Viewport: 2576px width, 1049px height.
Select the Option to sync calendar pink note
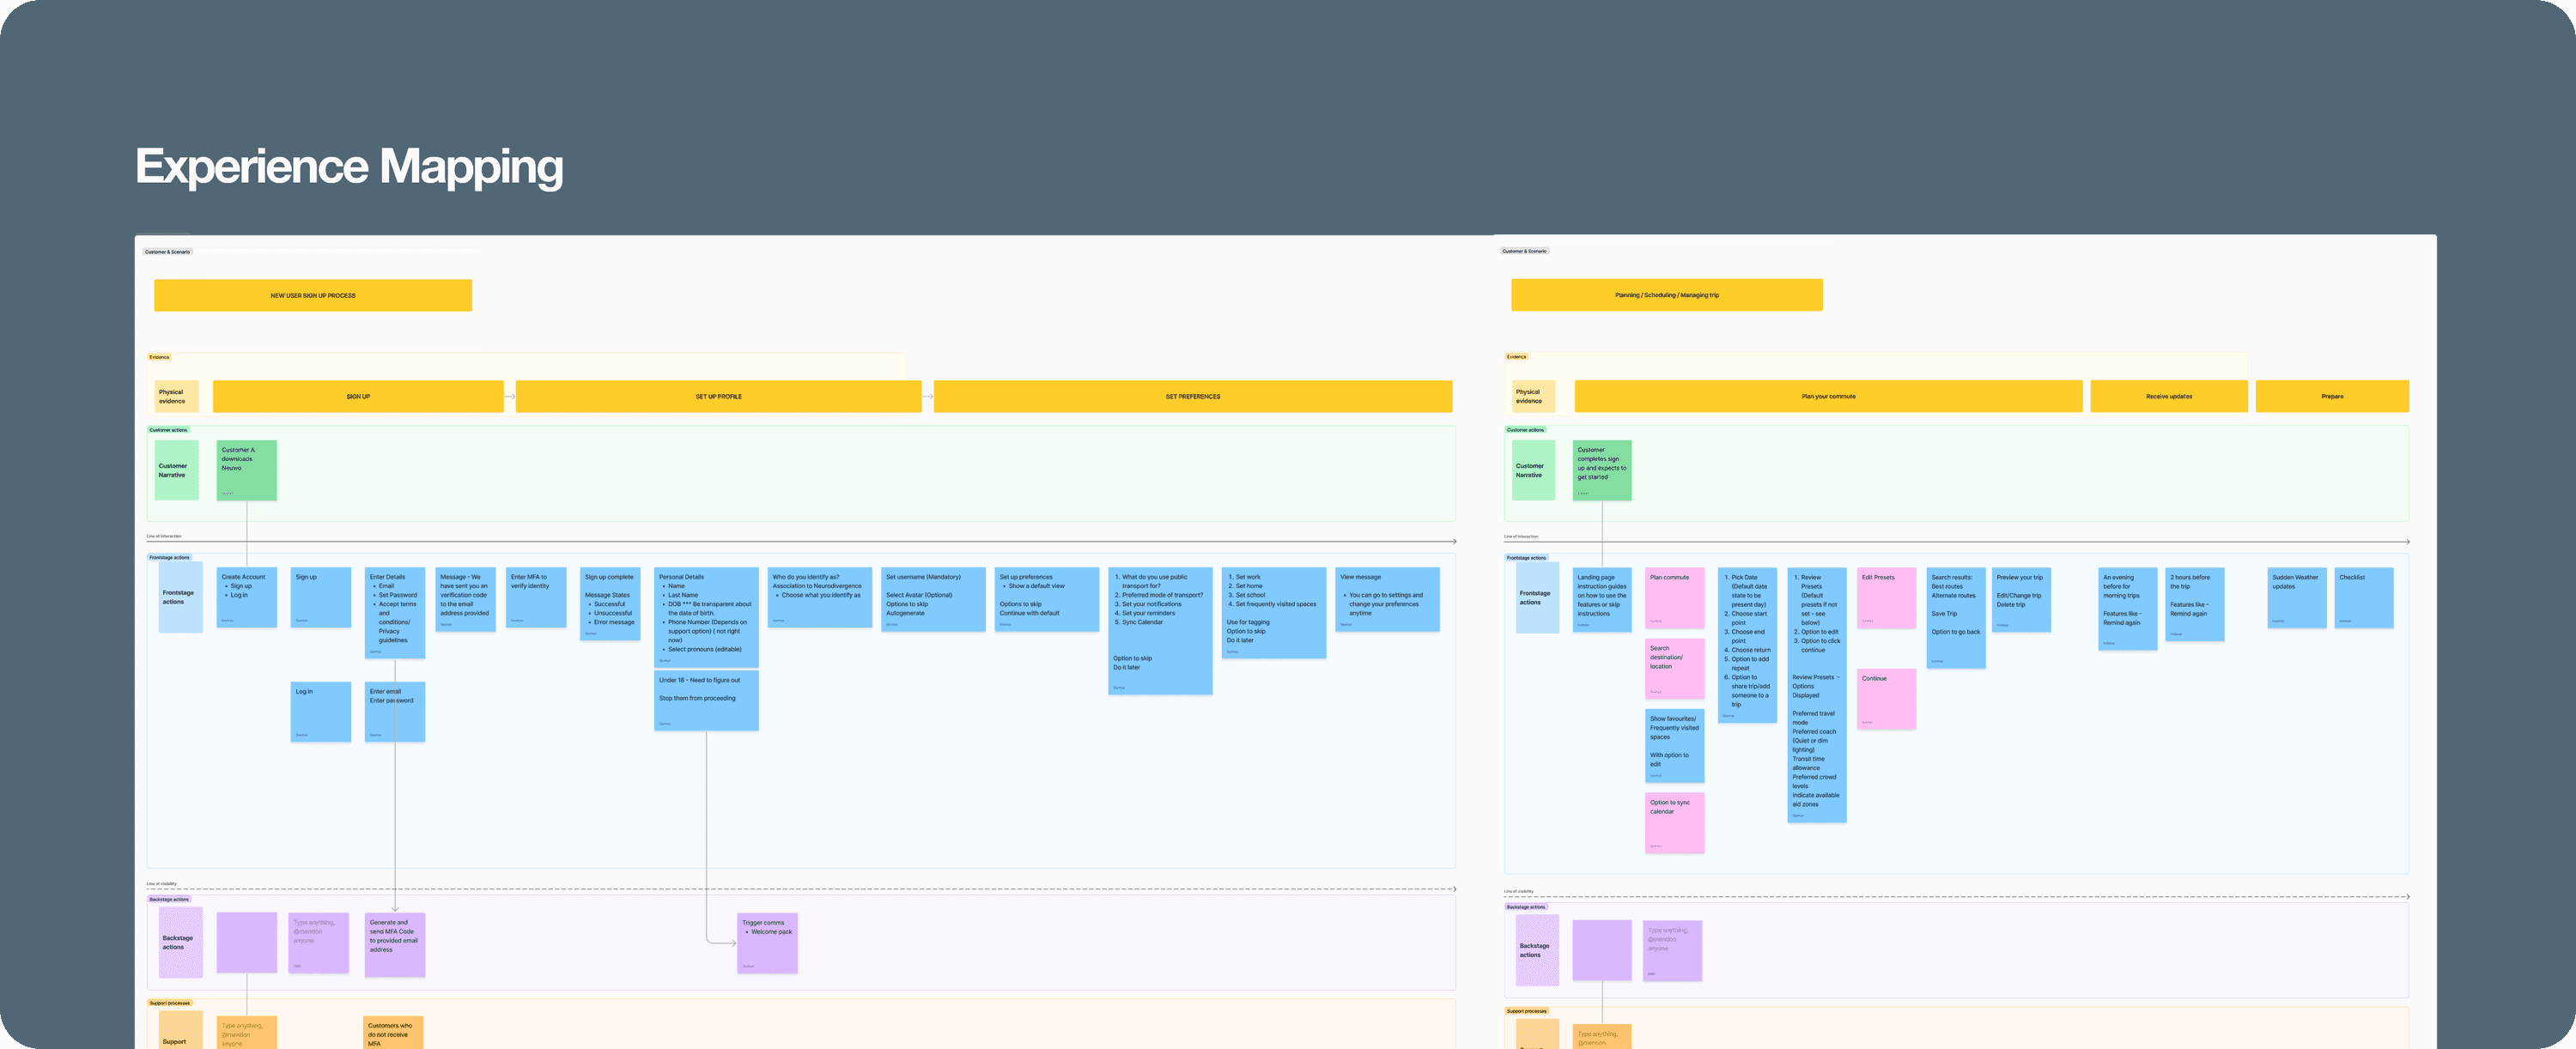click(x=1674, y=822)
